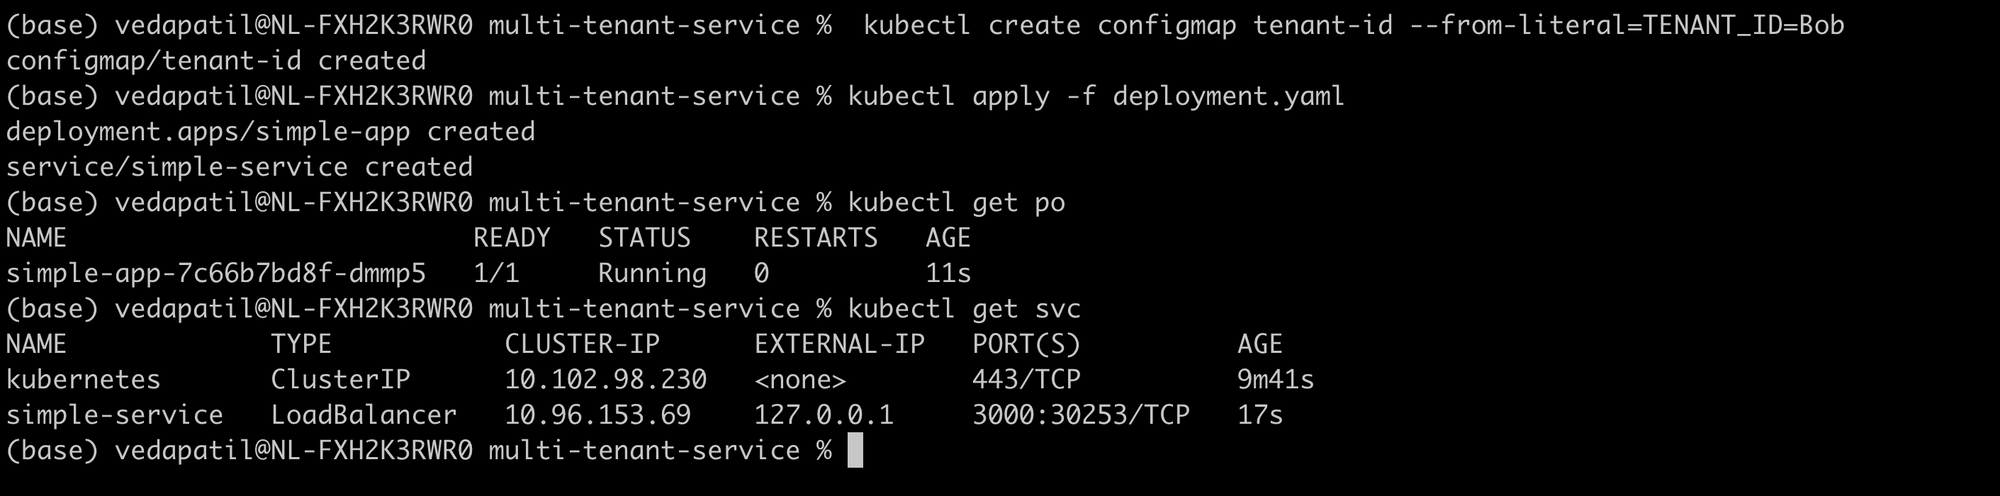Click the <none> external IP value

(800, 380)
